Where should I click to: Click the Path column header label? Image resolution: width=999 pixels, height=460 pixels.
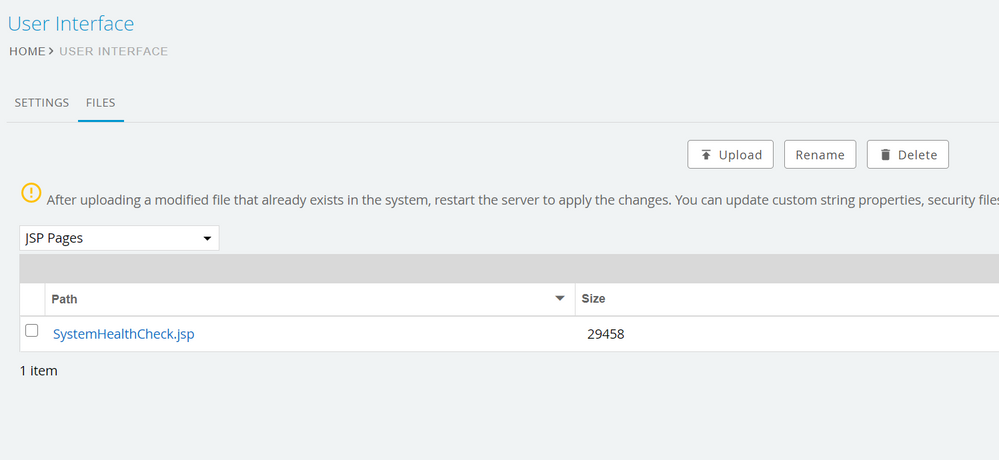pyautogui.click(x=64, y=299)
